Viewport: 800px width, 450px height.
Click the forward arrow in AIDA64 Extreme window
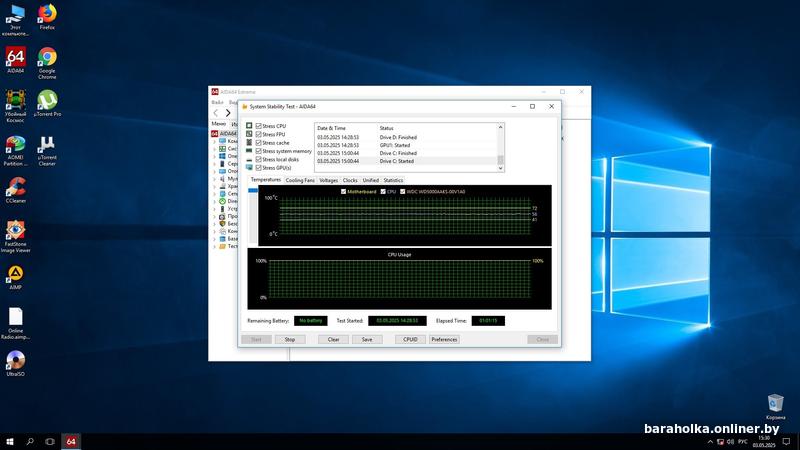click(x=228, y=113)
